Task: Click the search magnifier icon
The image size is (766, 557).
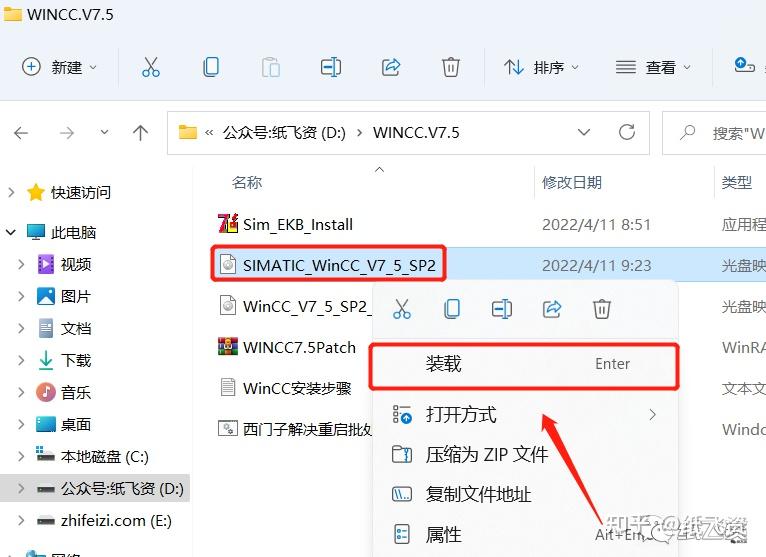Action: click(688, 132)
